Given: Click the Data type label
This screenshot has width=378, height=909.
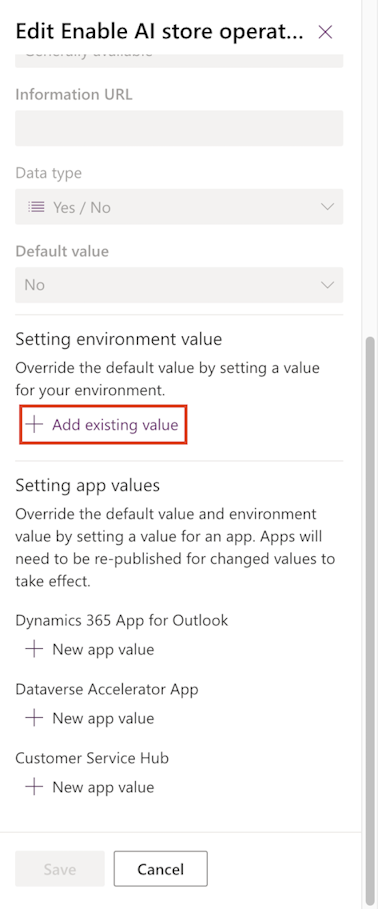Looking at the screenshot, I should [x=49, y=173].
